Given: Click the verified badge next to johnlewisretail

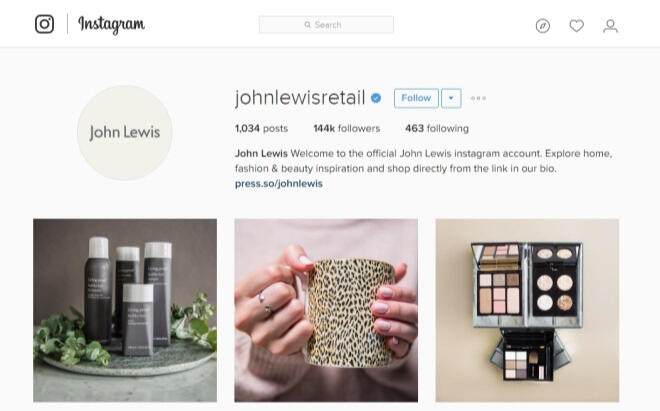Looking at the screenshot, I should [x=376, y=98].
